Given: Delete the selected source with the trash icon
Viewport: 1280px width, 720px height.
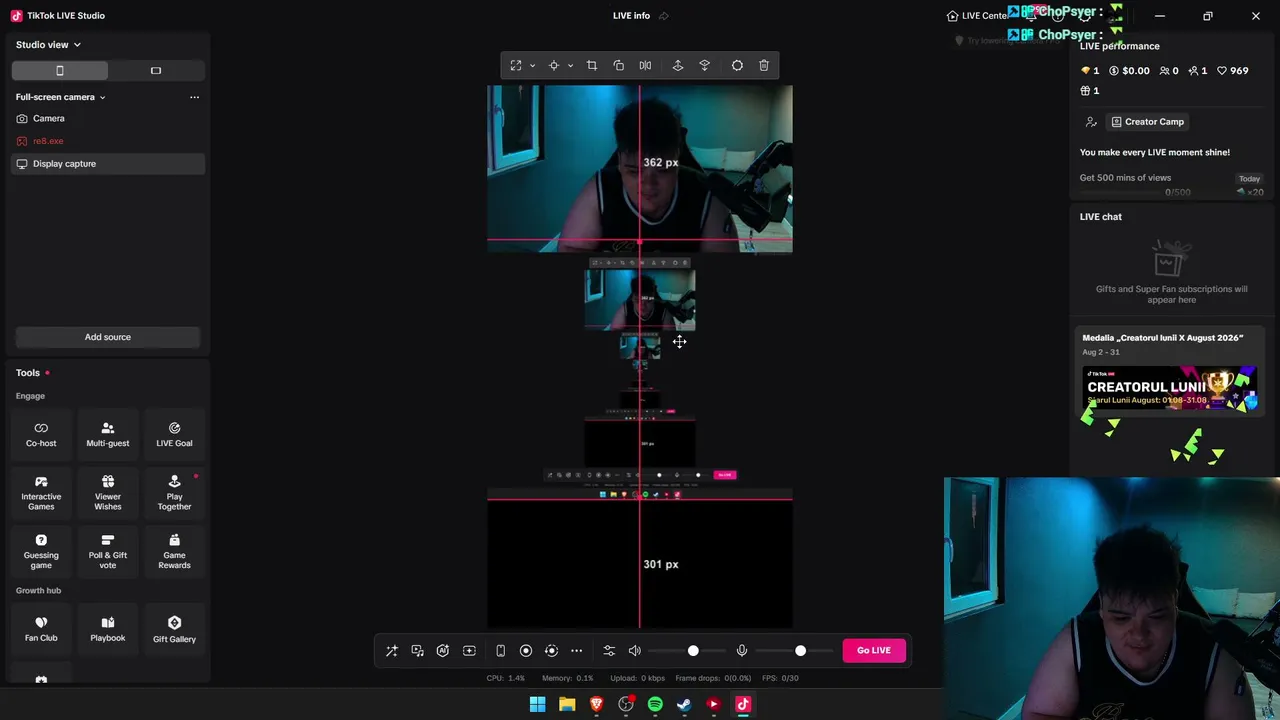Looking at the screenshot, I should 764,66.
